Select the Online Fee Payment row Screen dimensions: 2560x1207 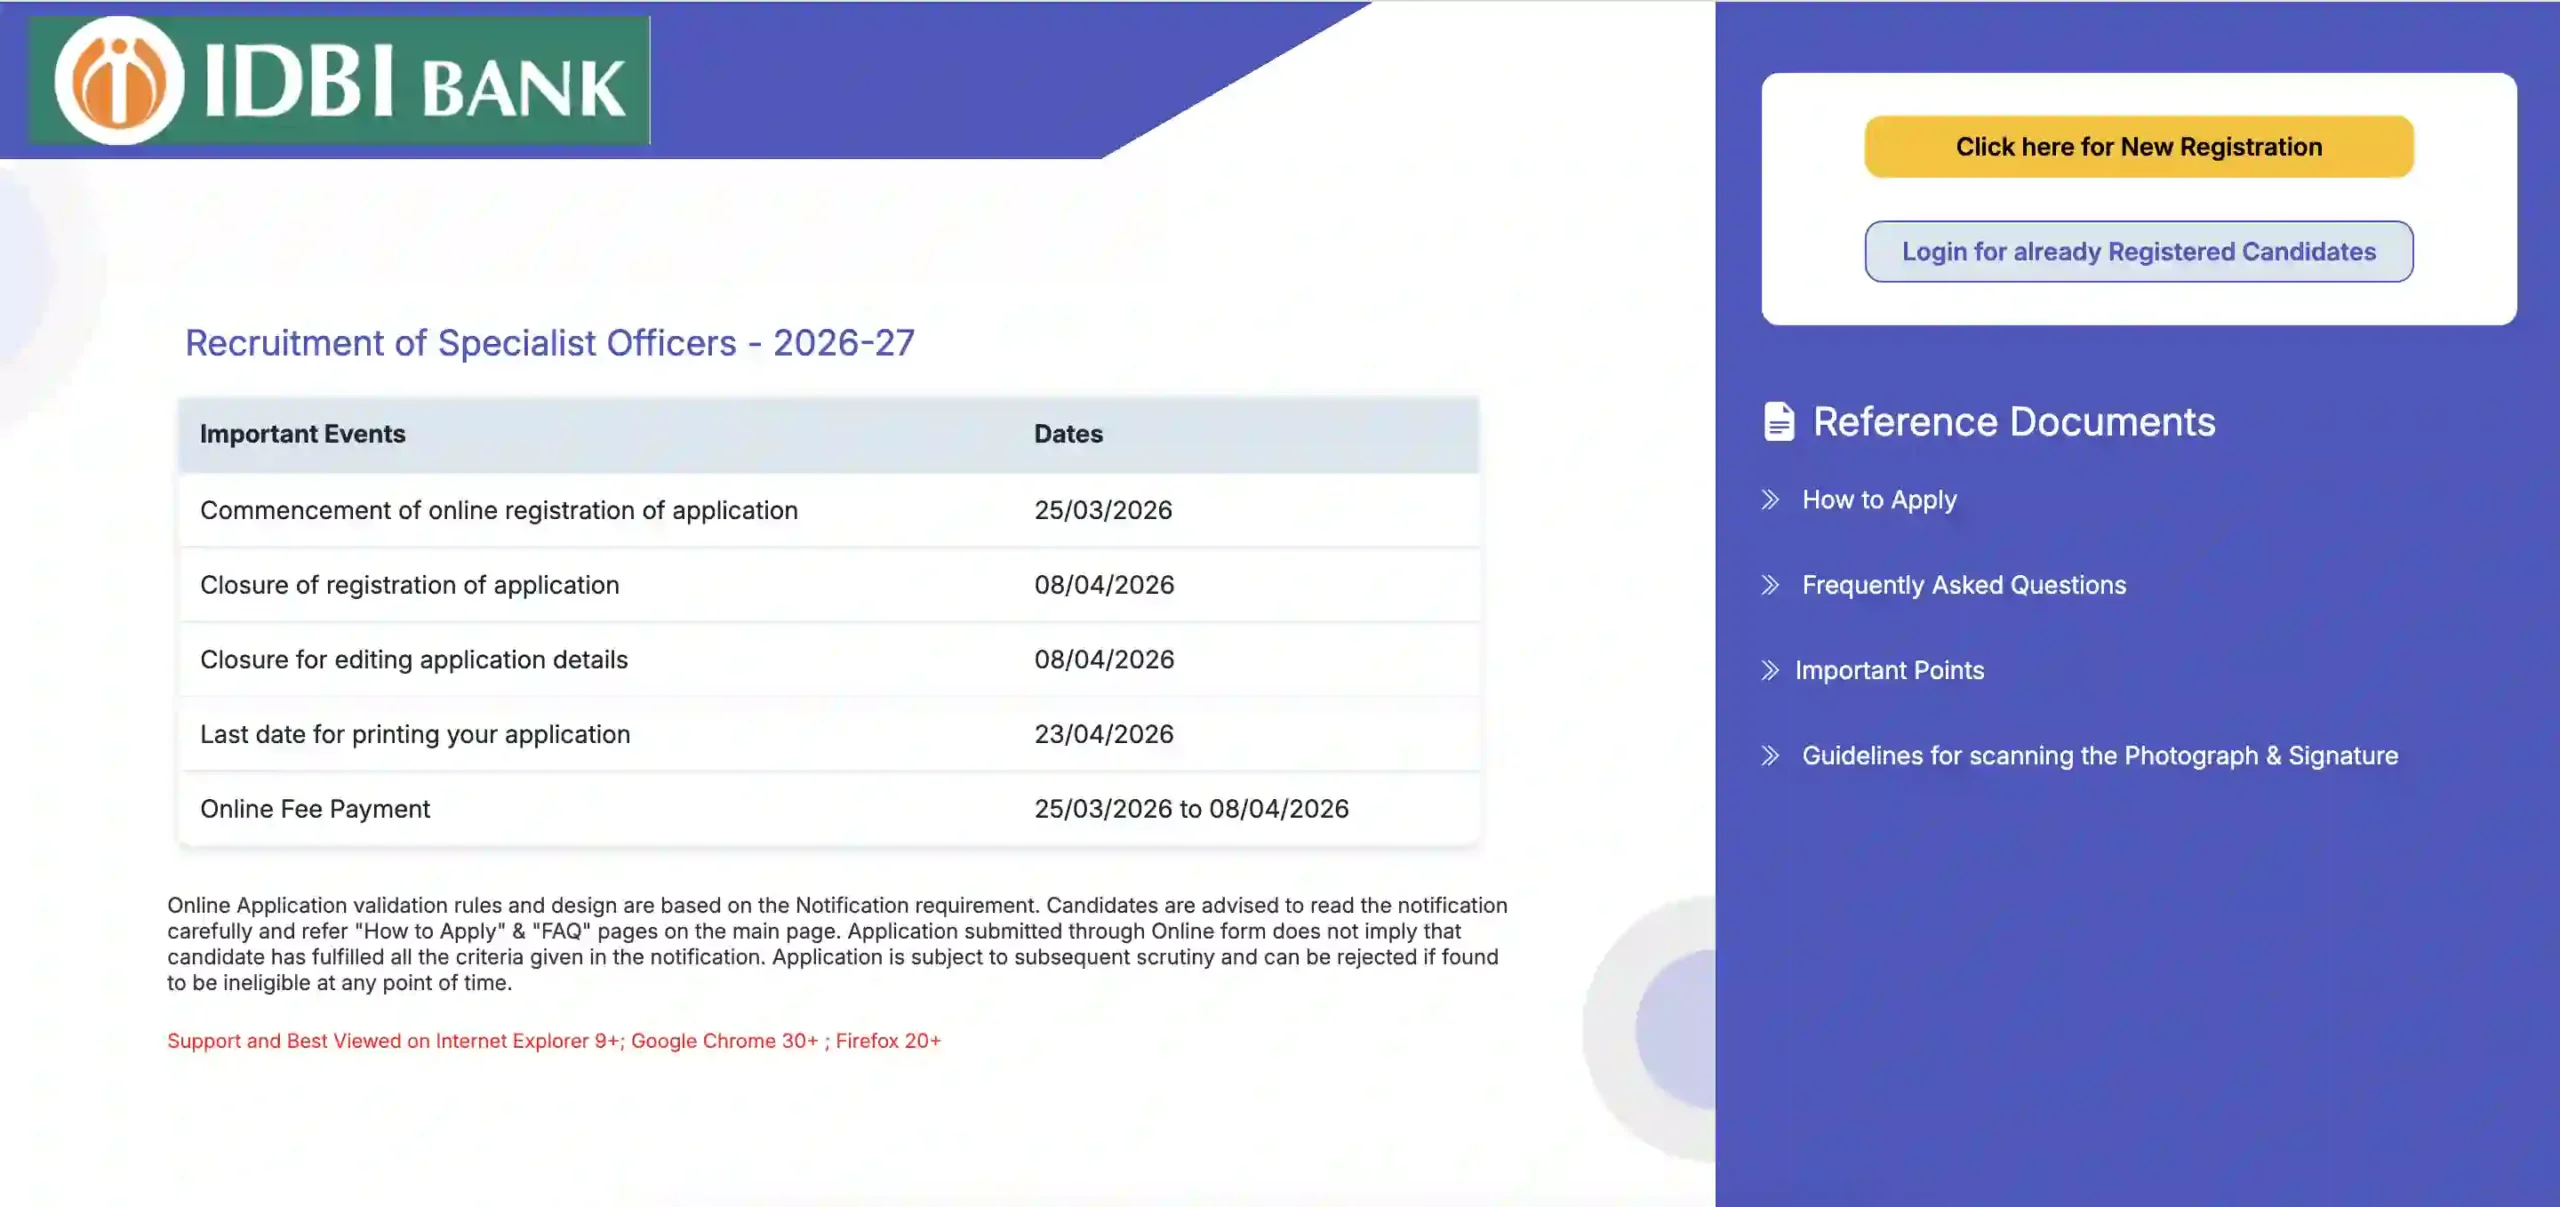point(315,809)
